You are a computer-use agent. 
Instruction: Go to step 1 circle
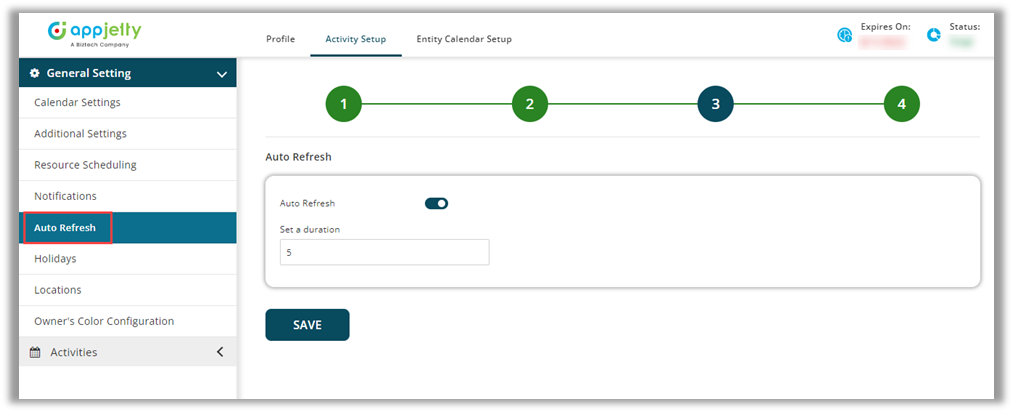(x=343, y=104)
